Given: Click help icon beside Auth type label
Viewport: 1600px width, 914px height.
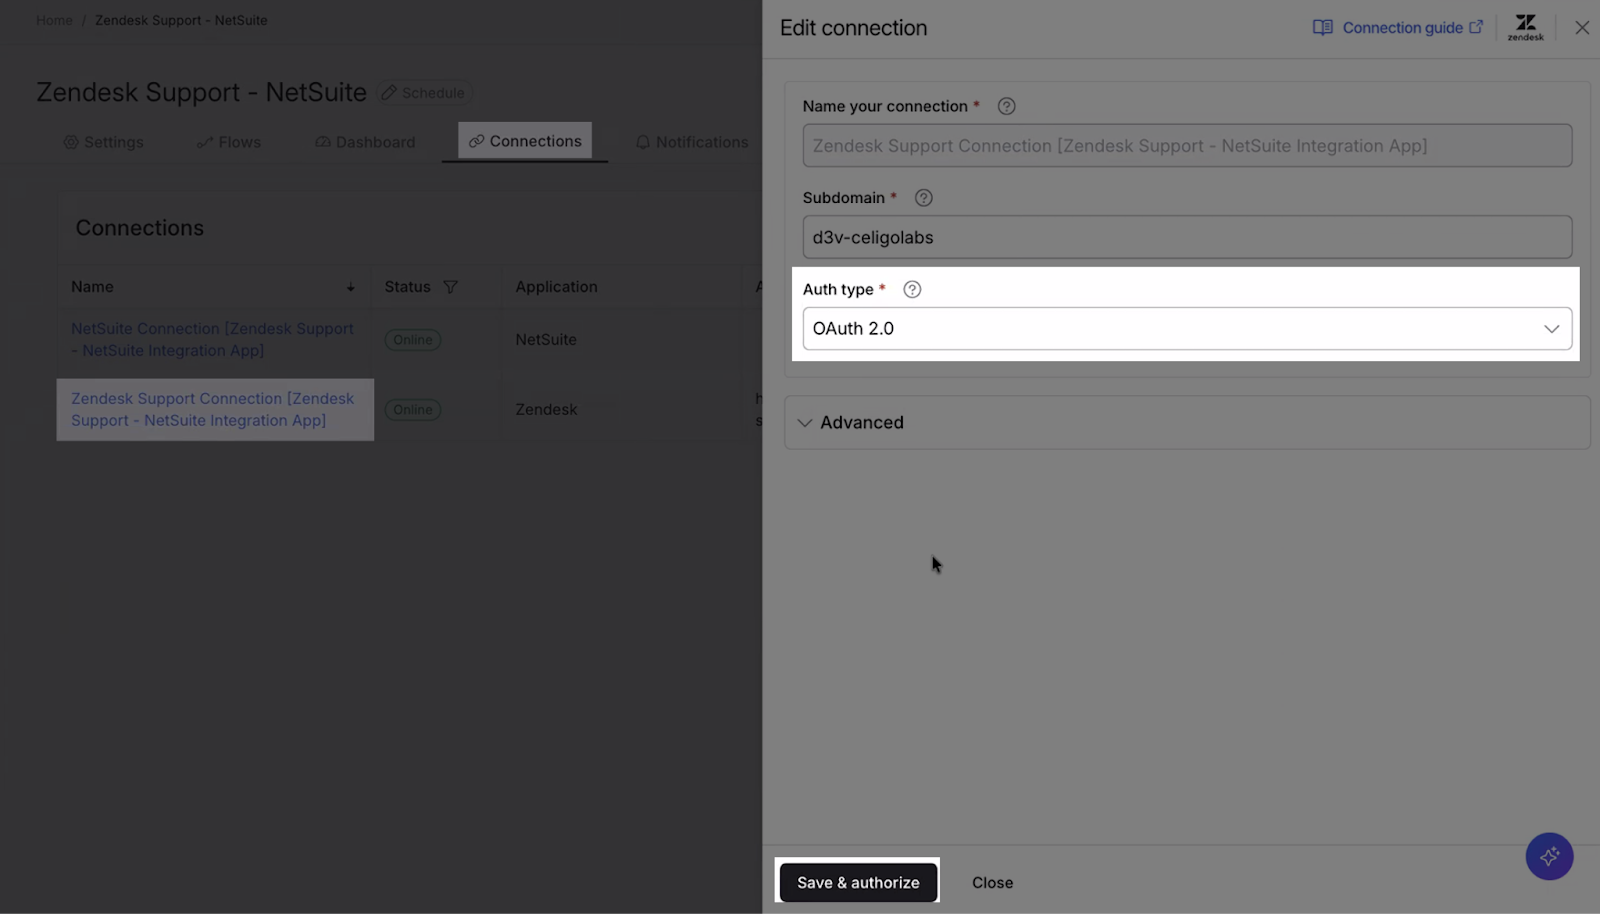Looking at the screenshot, I should point(912,289).
